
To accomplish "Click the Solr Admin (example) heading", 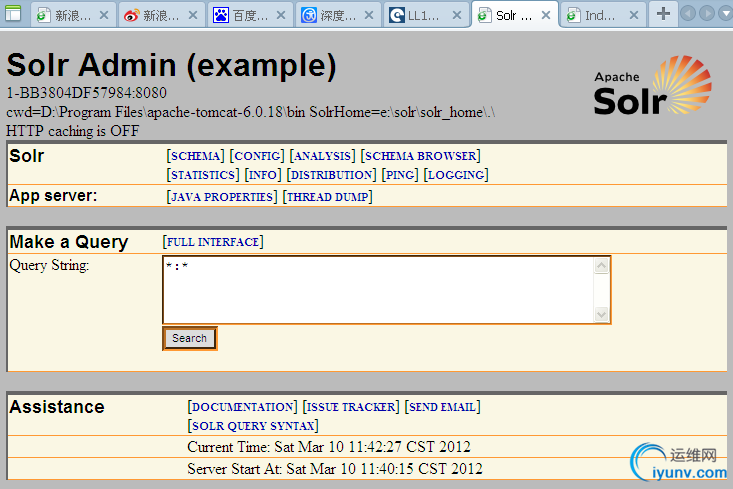I will (172, 65).
